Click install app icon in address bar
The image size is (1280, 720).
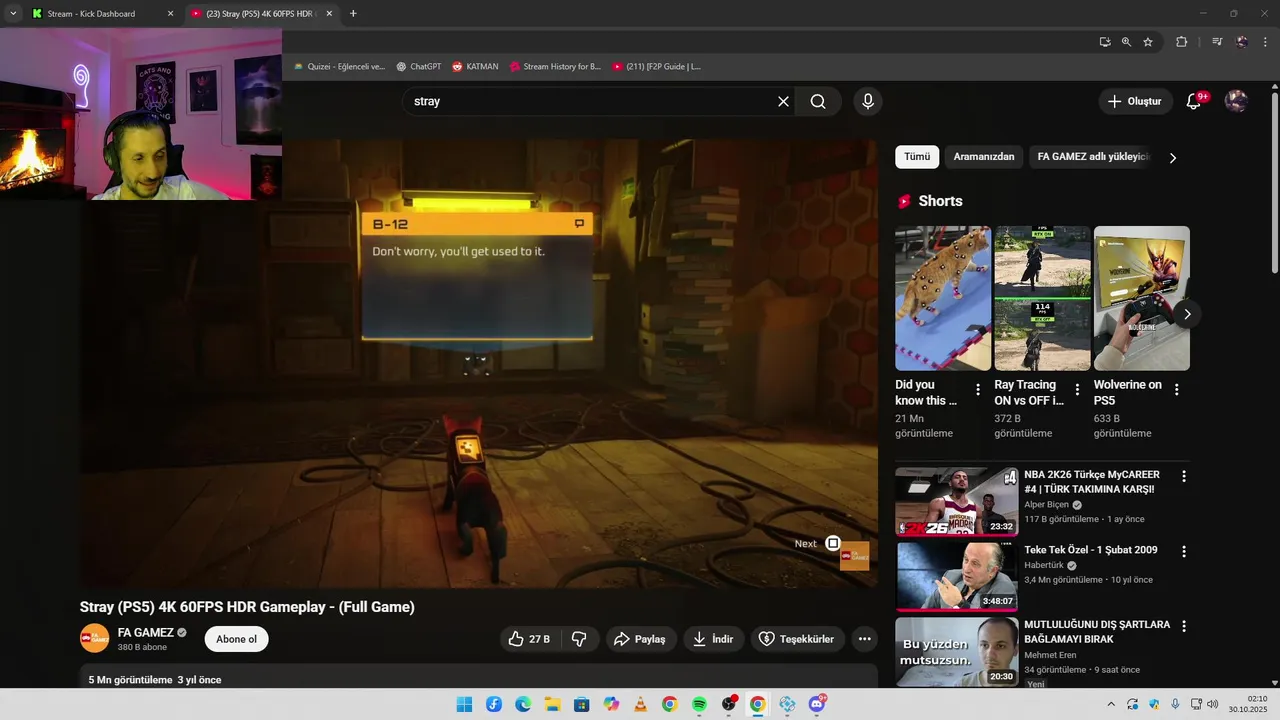[1105, 42]
